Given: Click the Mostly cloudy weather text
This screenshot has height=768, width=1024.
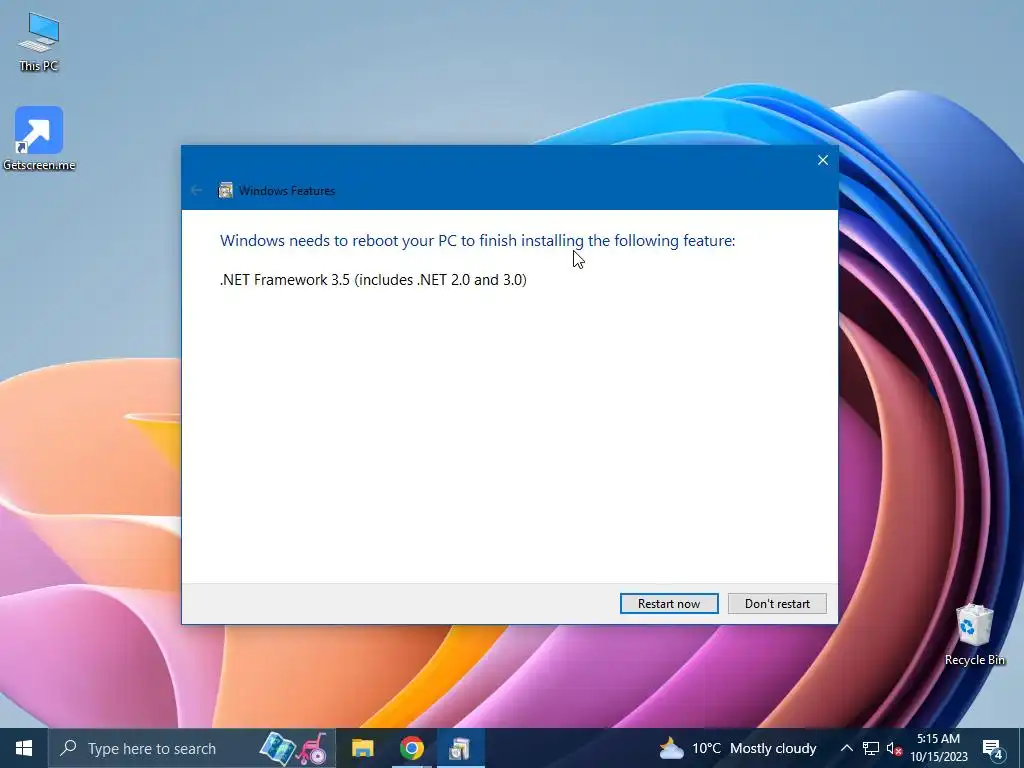Looking at the screenshot, I should click(x=773, y=748).
